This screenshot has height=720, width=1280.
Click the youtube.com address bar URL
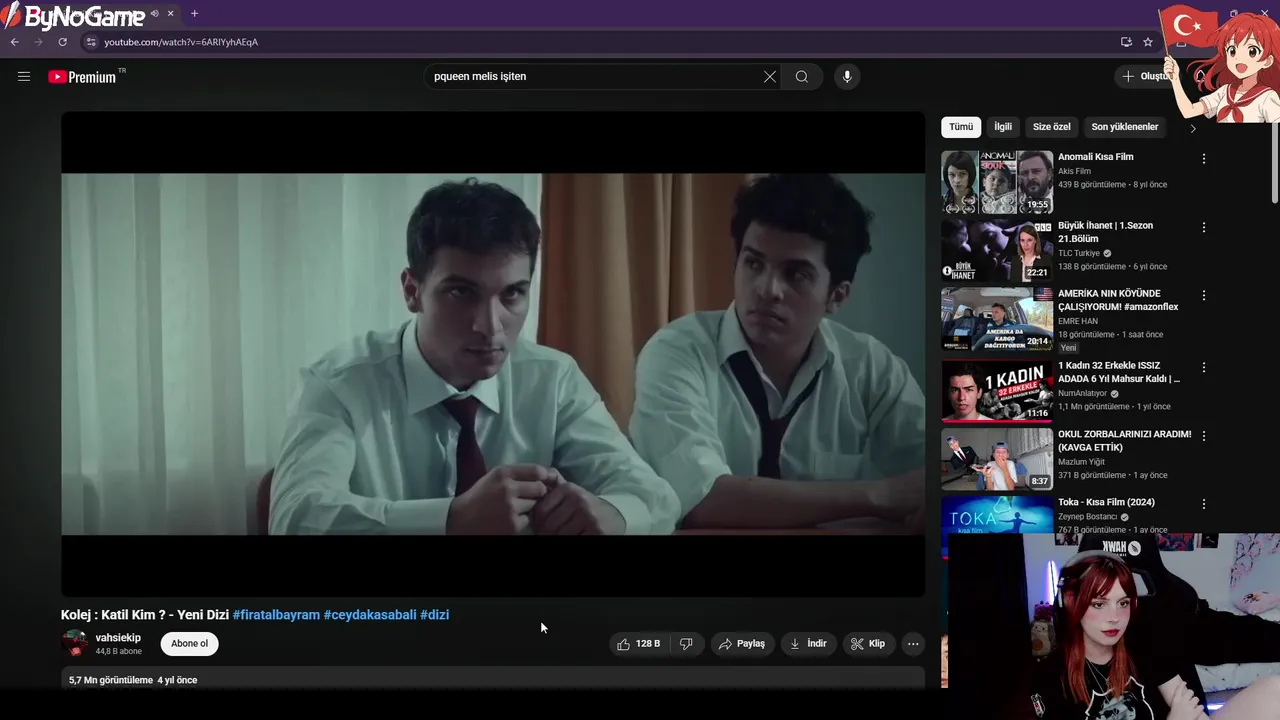(x=181, y=42)
